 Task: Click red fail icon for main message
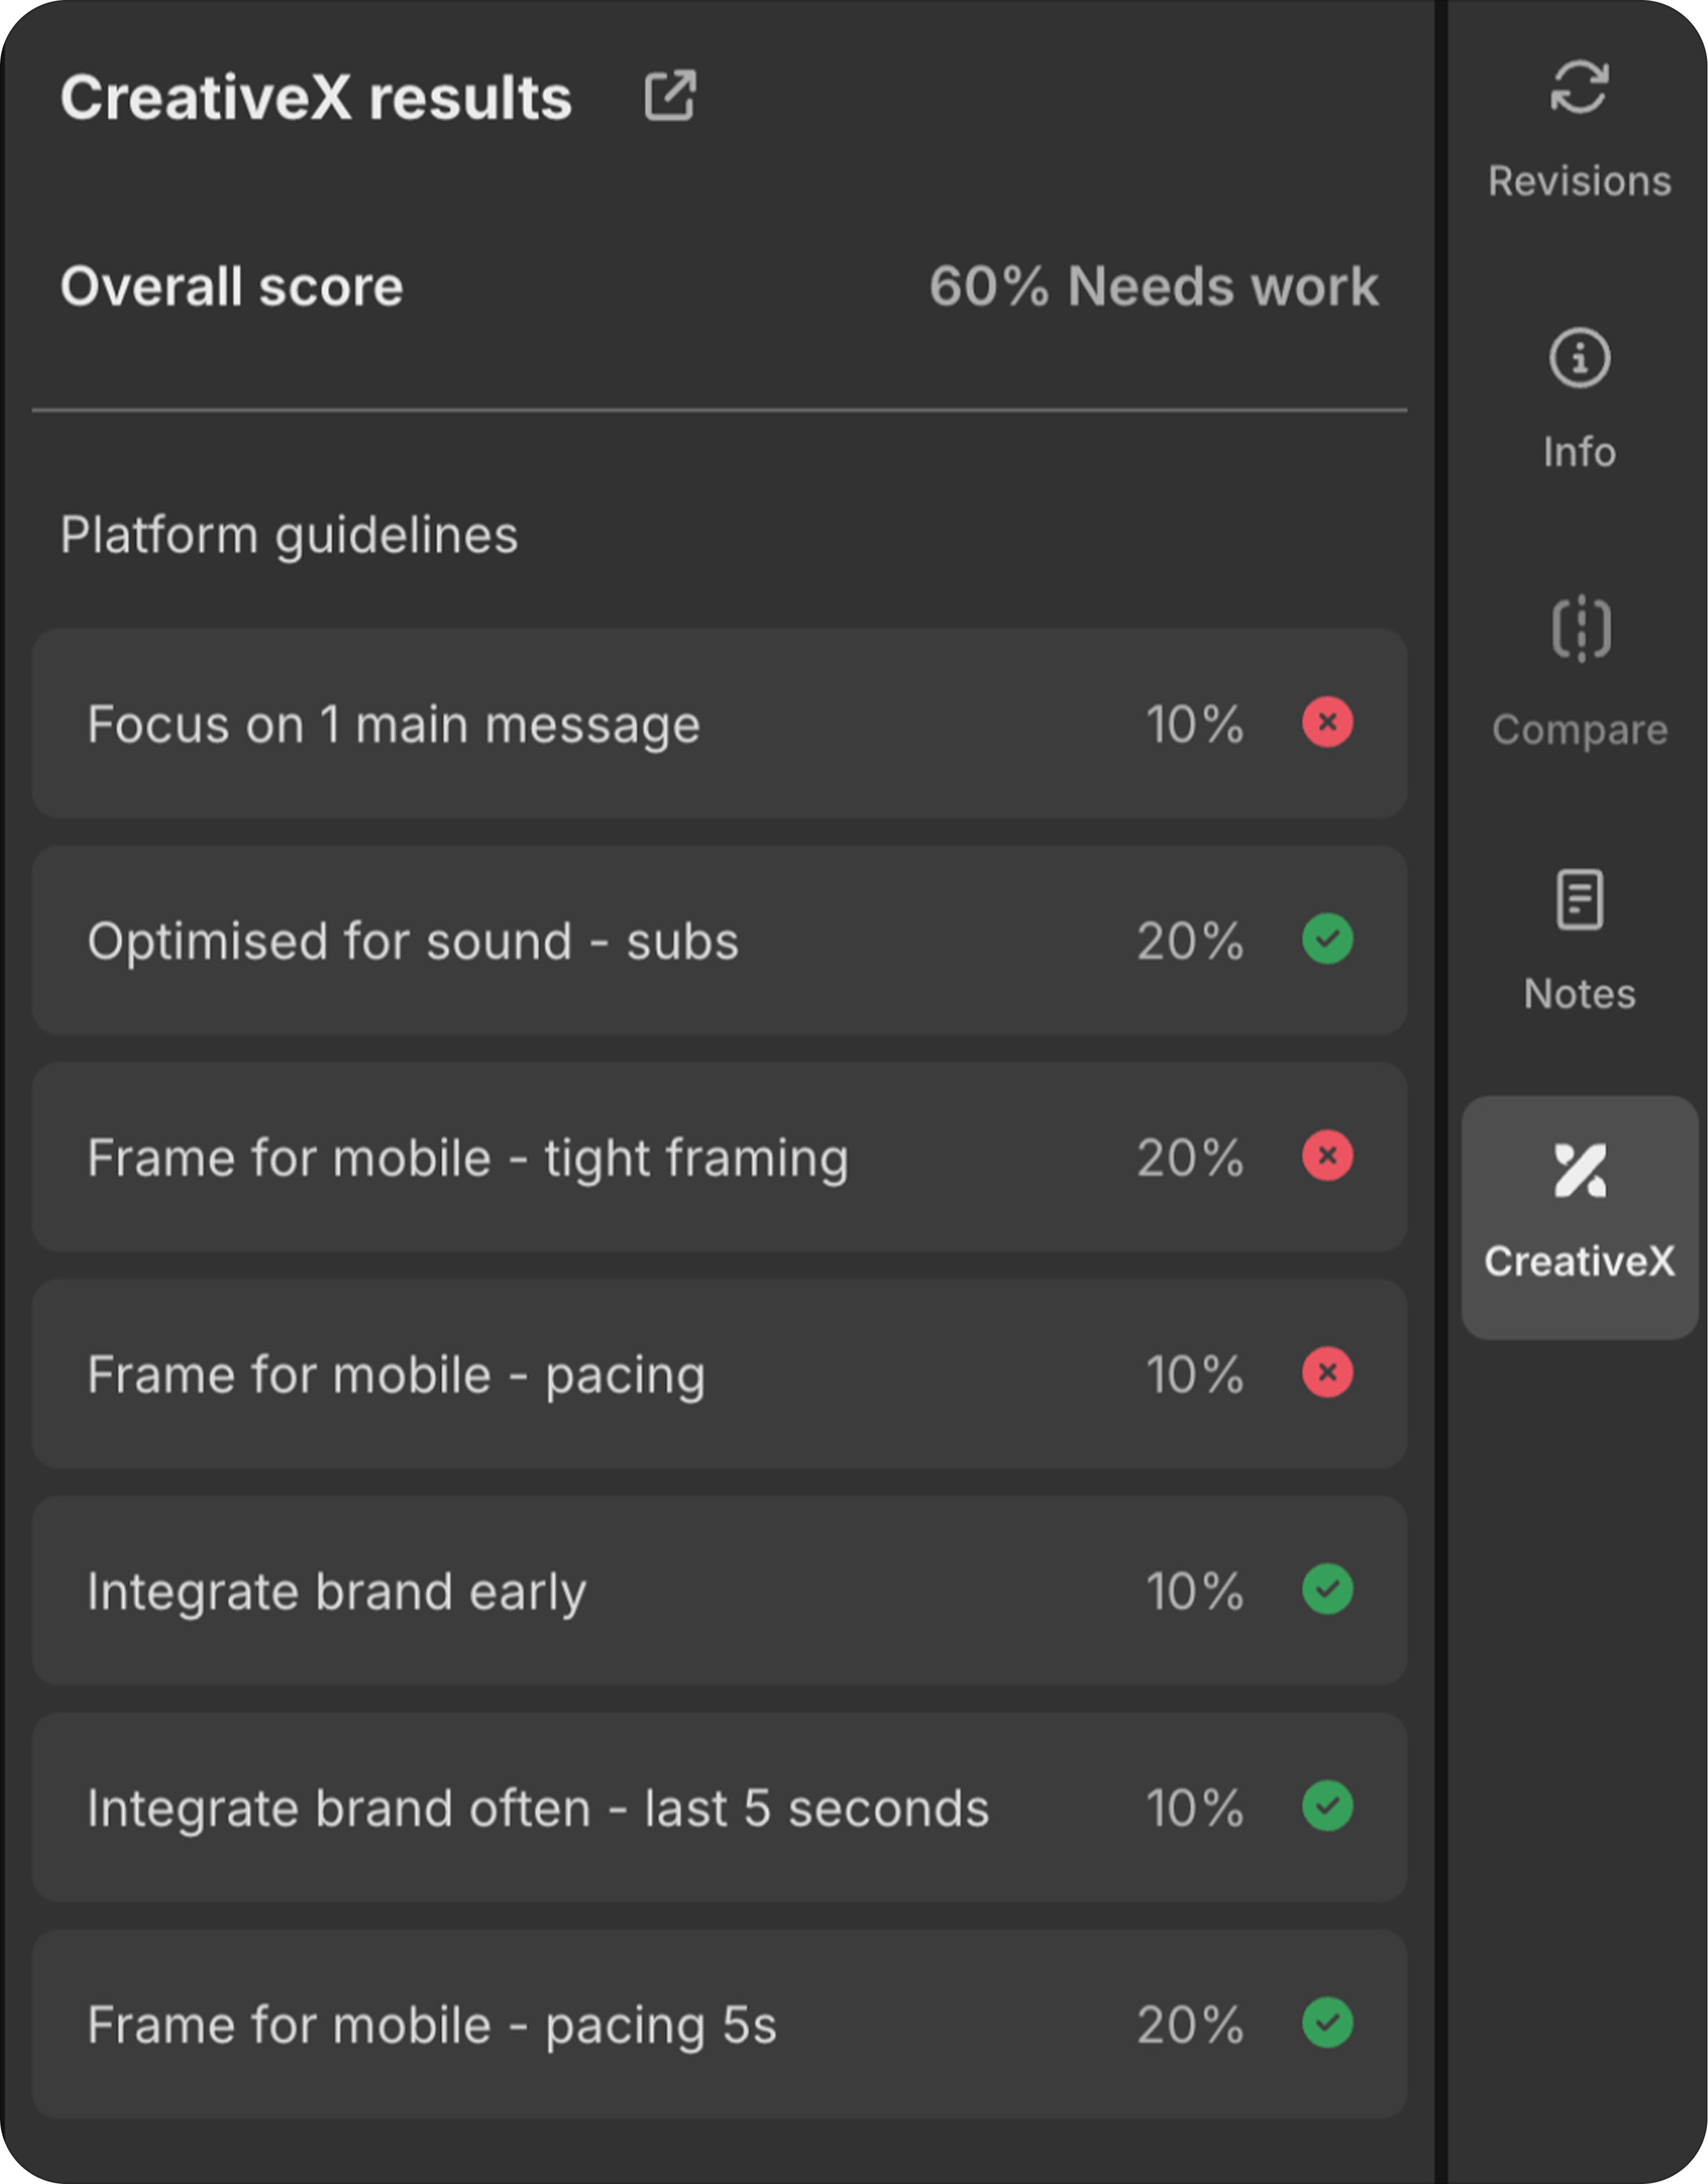pos(1327,722)
